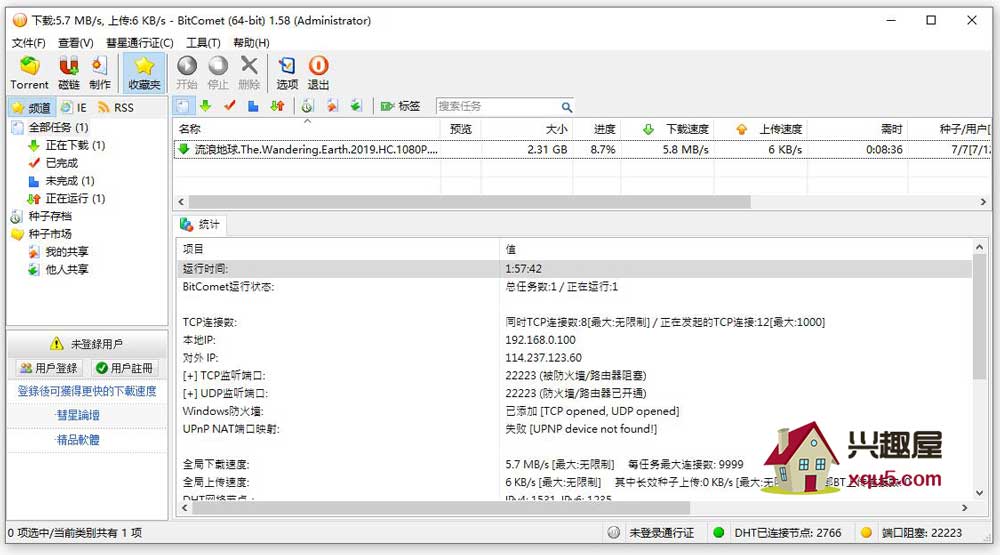Click the 用户註冊 register button

tap(124, 368)
